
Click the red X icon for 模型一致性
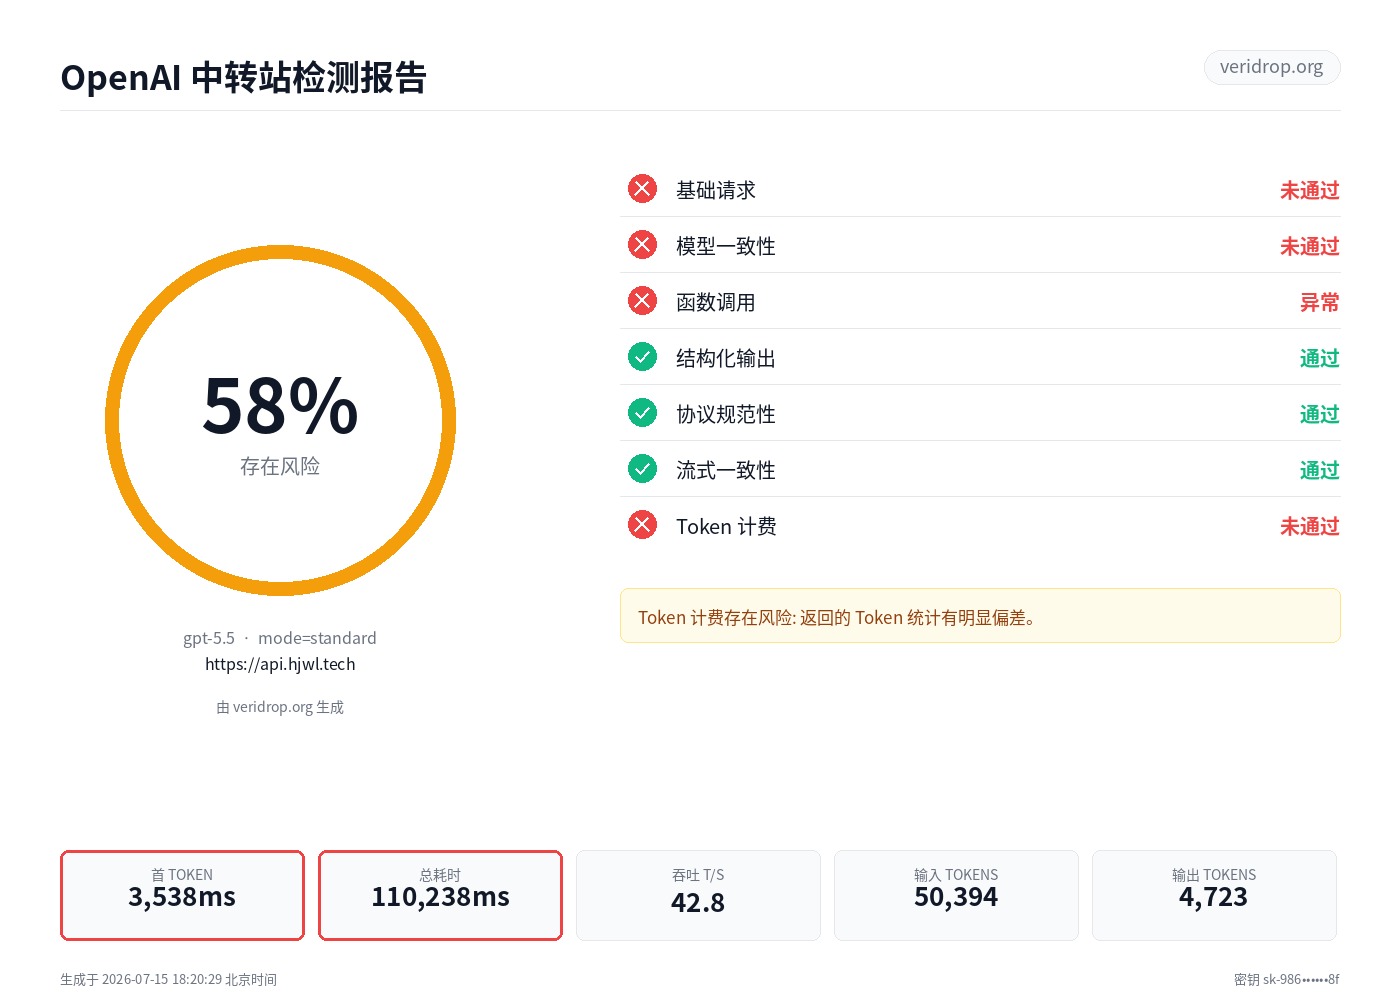642,245
